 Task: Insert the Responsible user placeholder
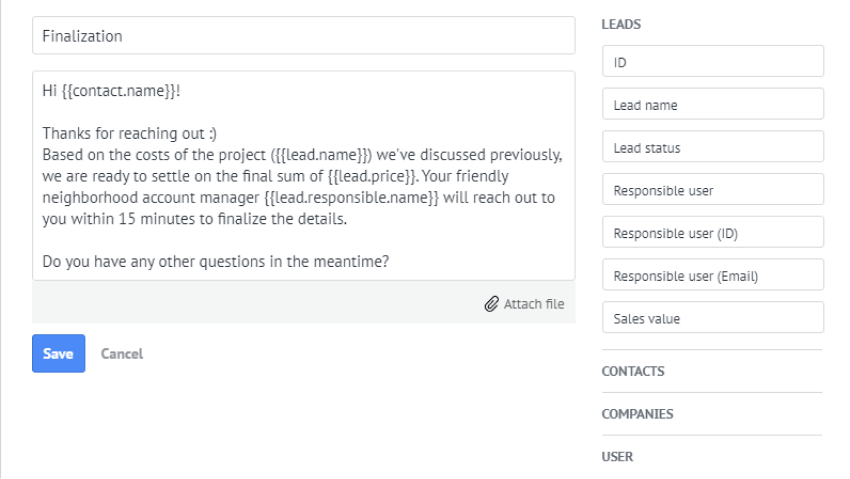tap(712, 189)
